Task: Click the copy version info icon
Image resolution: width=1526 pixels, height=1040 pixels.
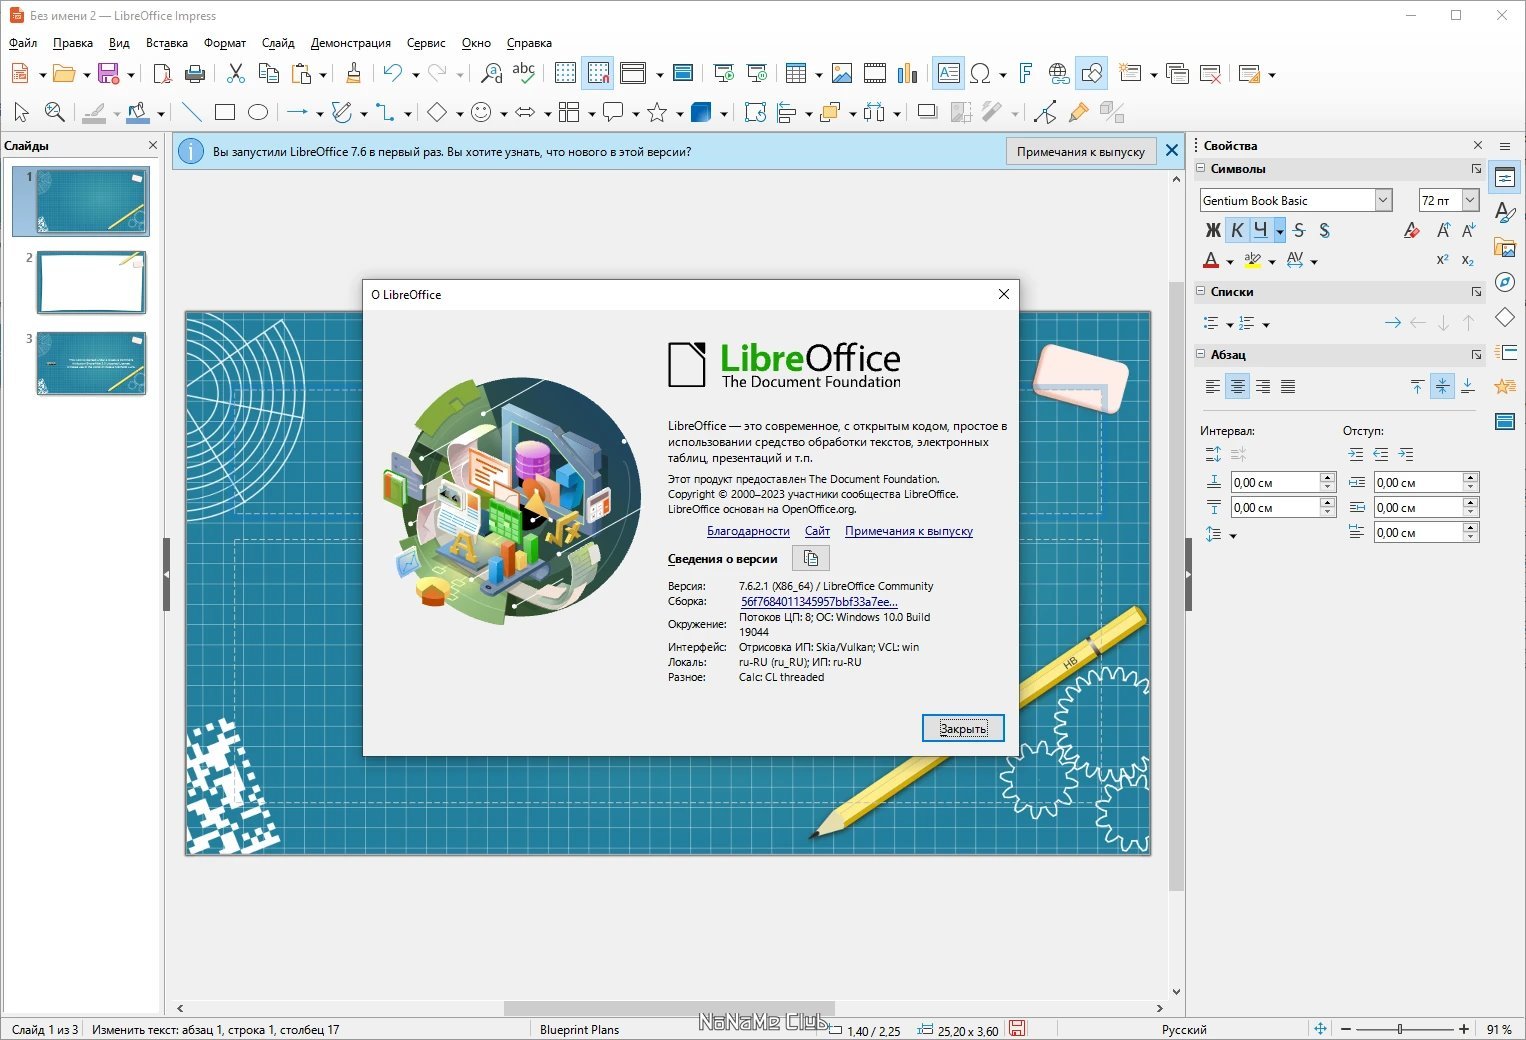Action: (x=811, y=559)
